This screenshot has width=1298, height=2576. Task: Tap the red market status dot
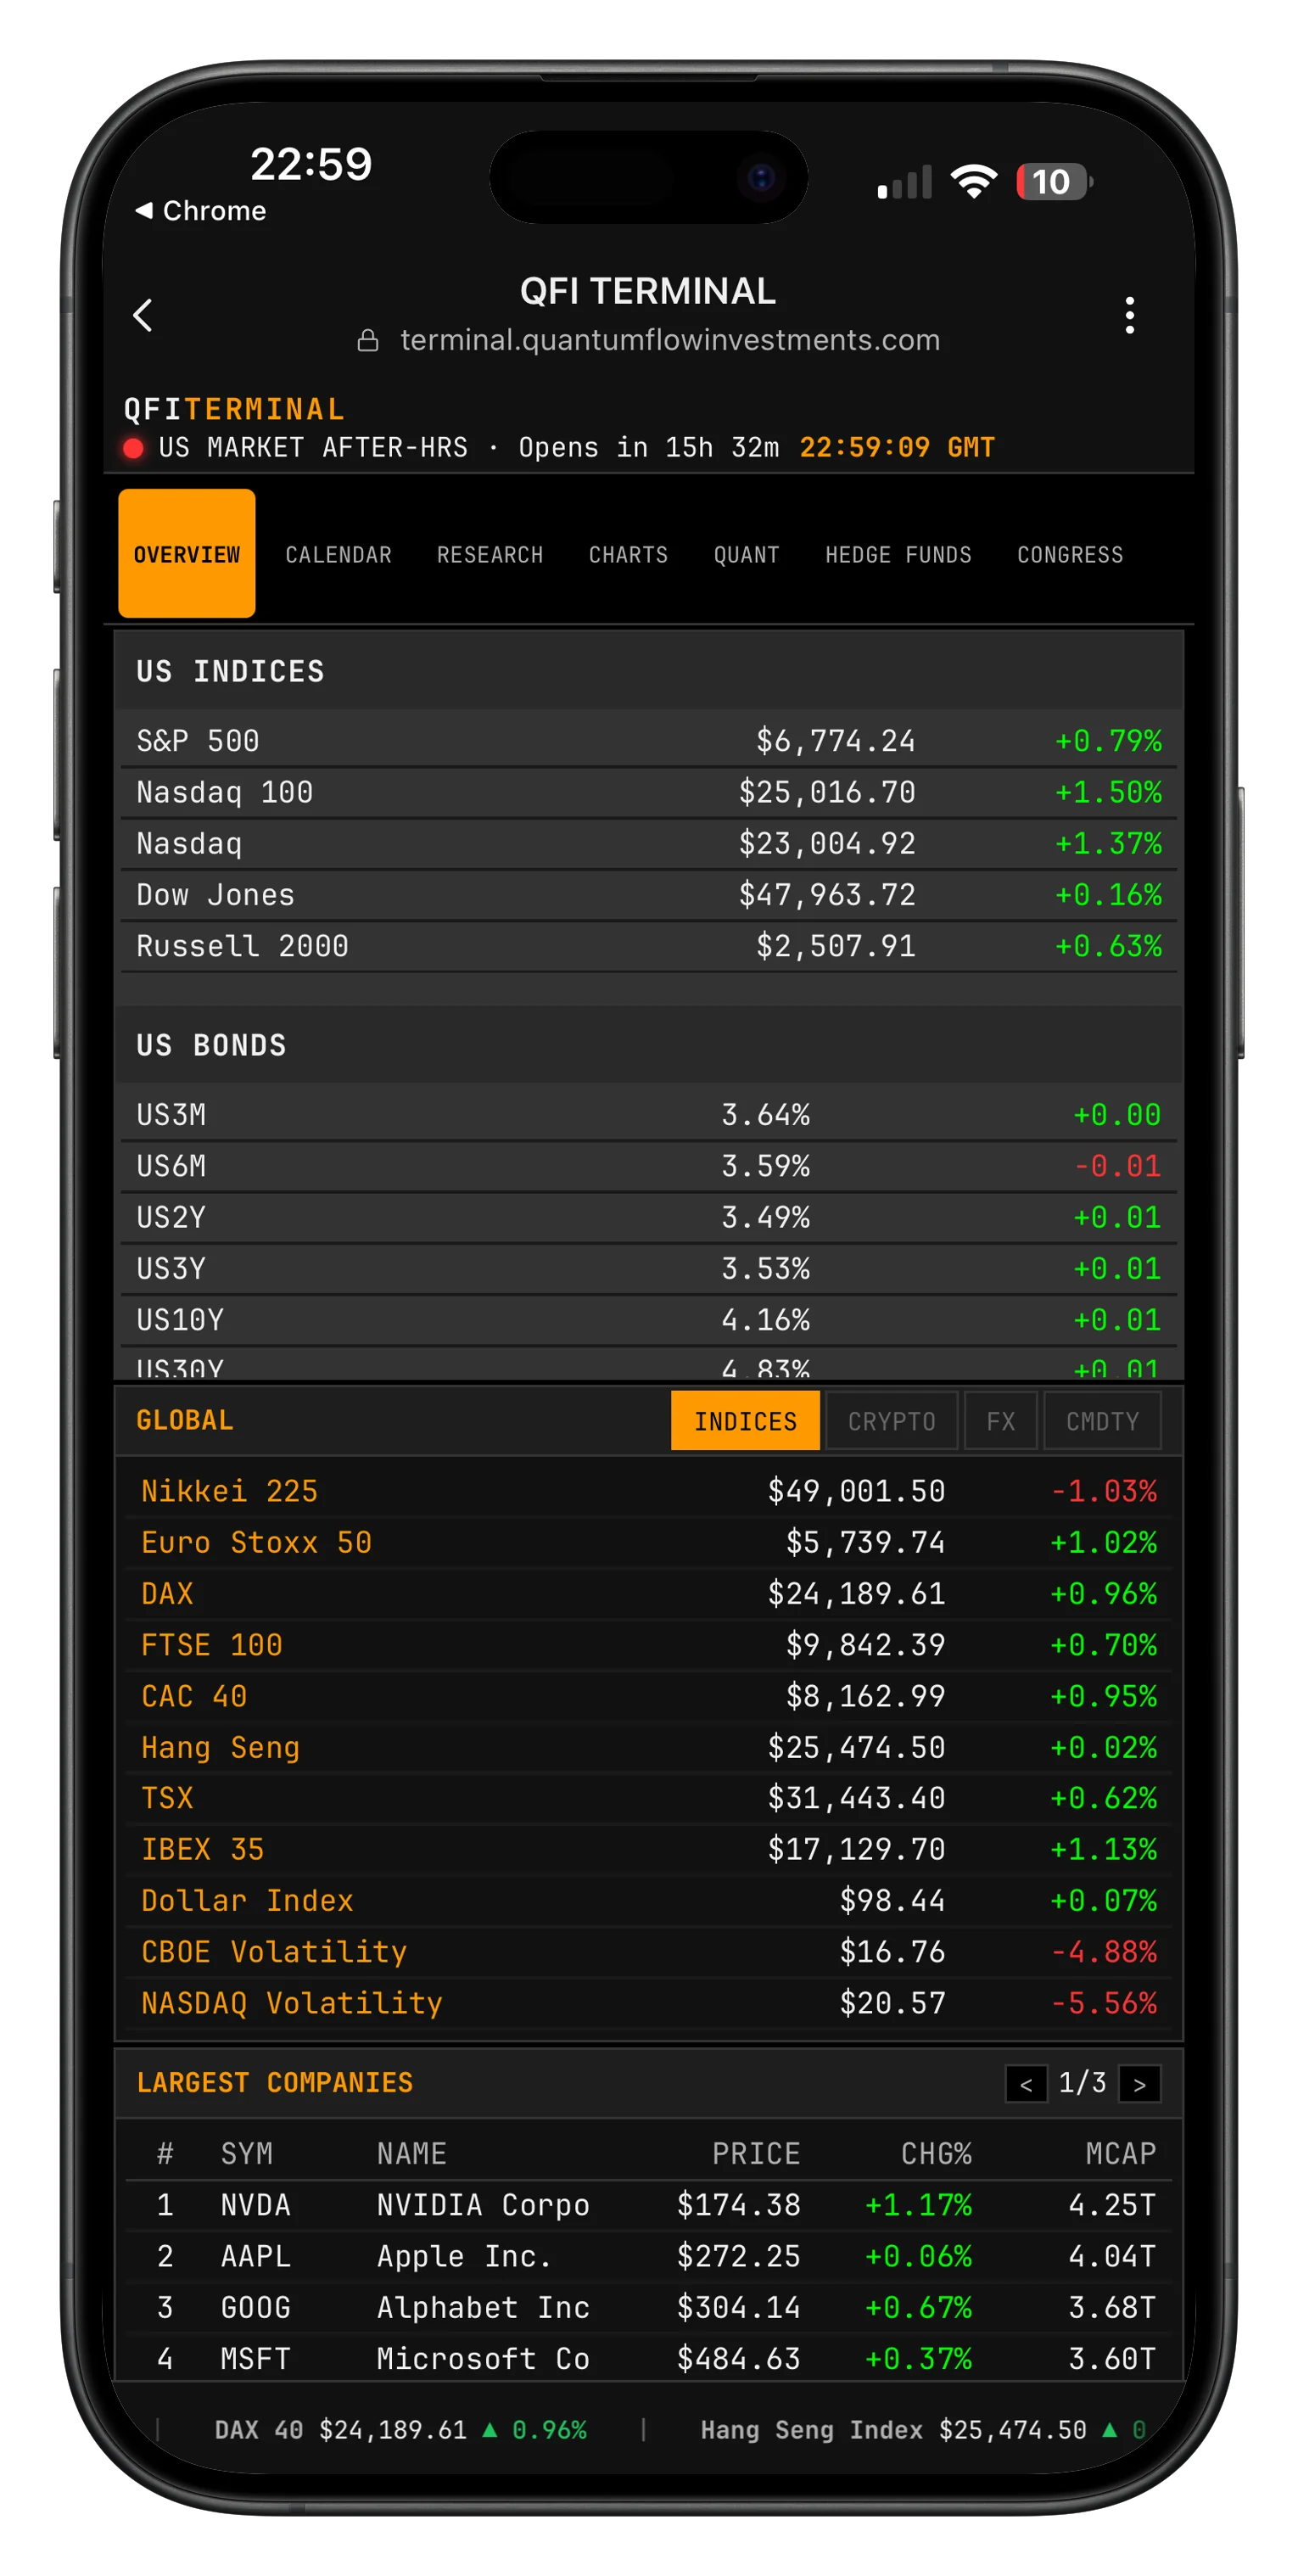point(133,448)
